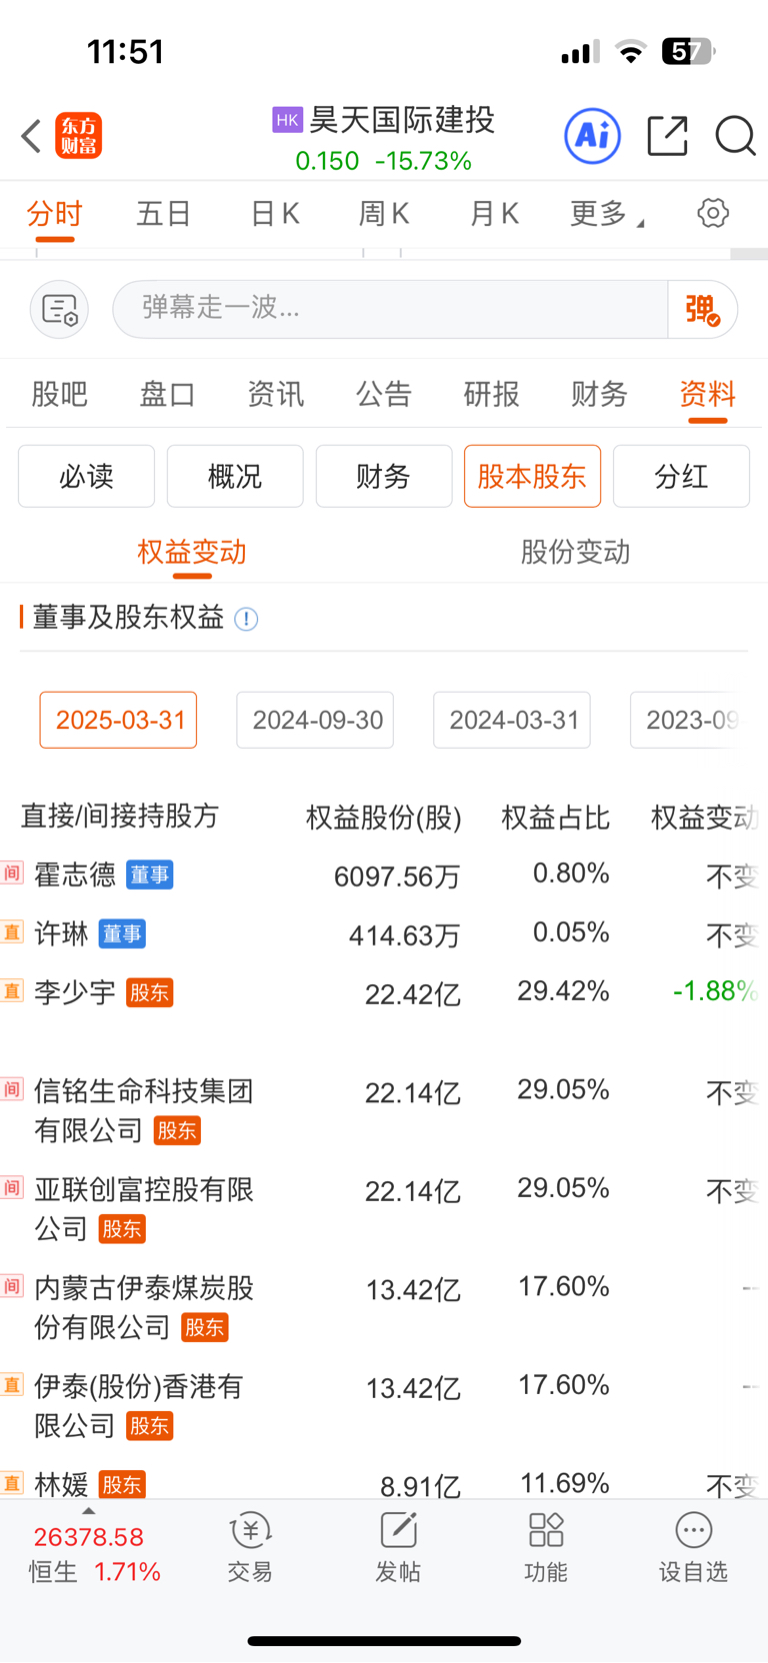
Task: Open the 盘口 tab
Action: pos(167,394)
